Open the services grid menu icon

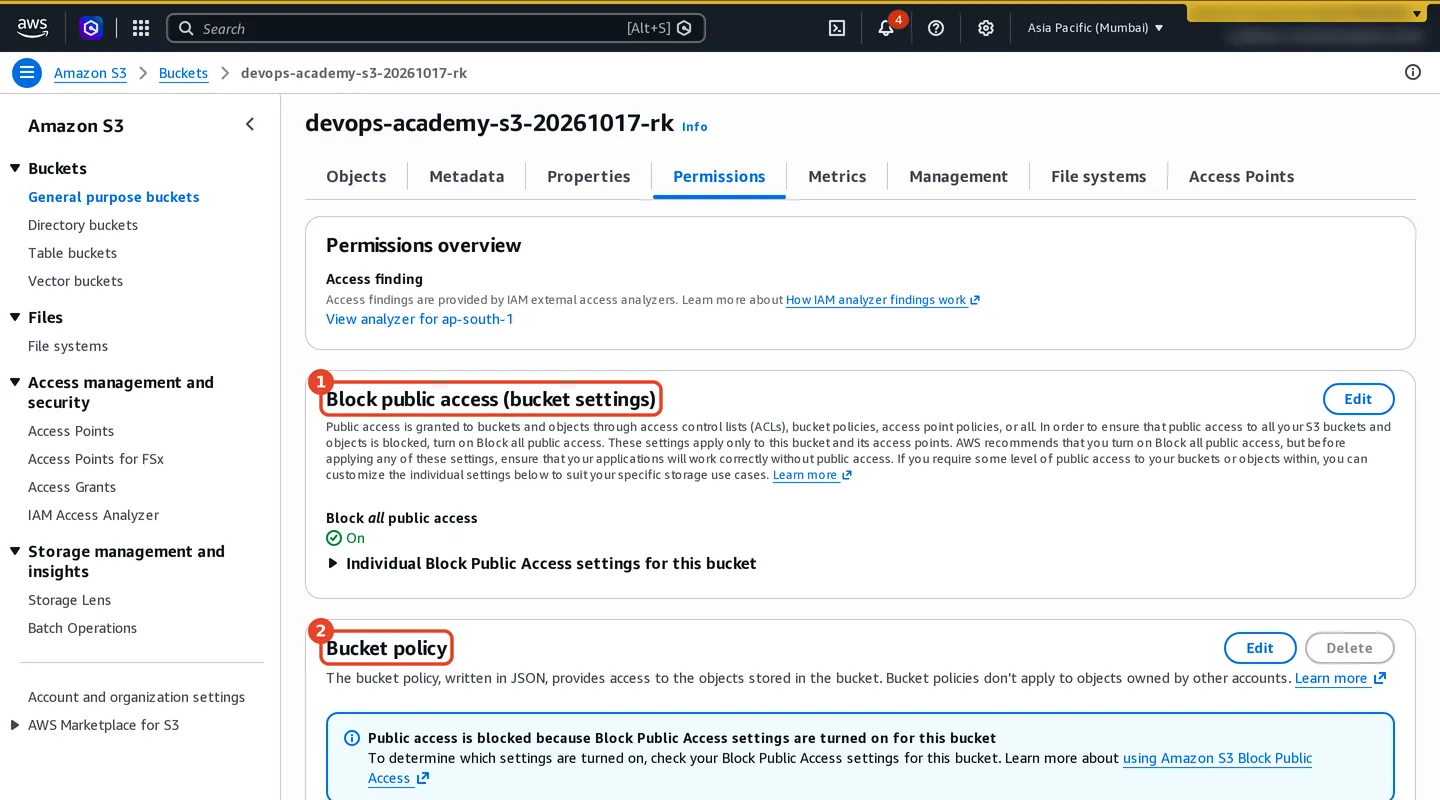[141, 28]
